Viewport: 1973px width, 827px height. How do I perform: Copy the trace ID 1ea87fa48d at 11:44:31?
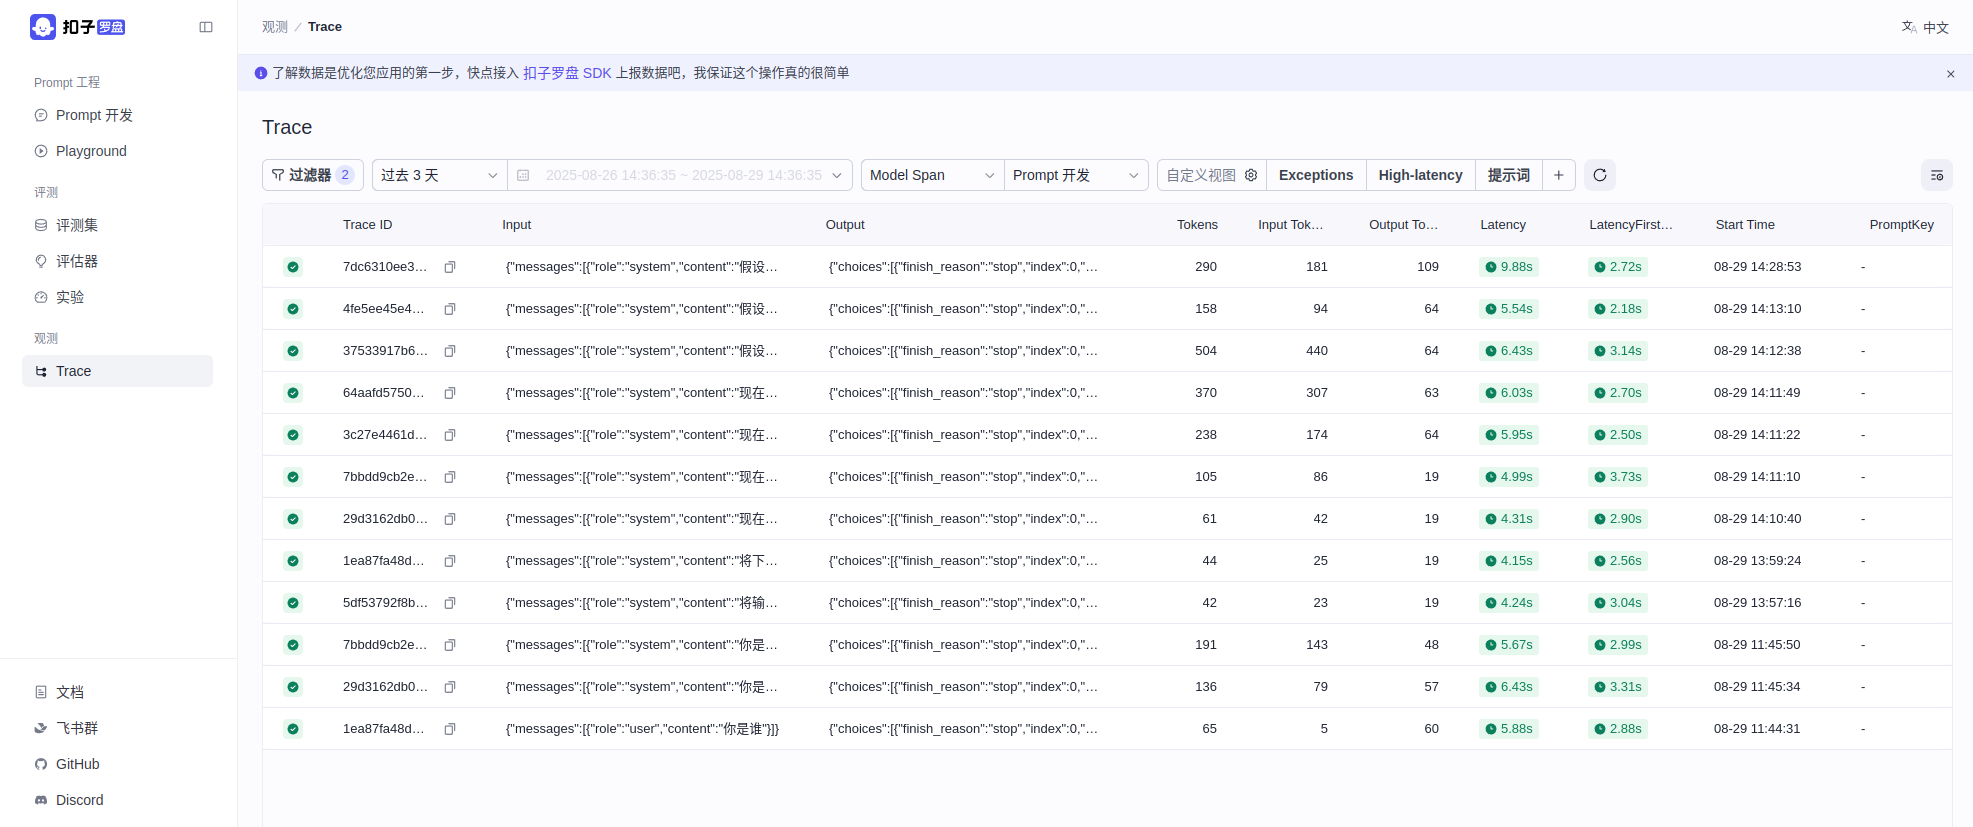450,729
